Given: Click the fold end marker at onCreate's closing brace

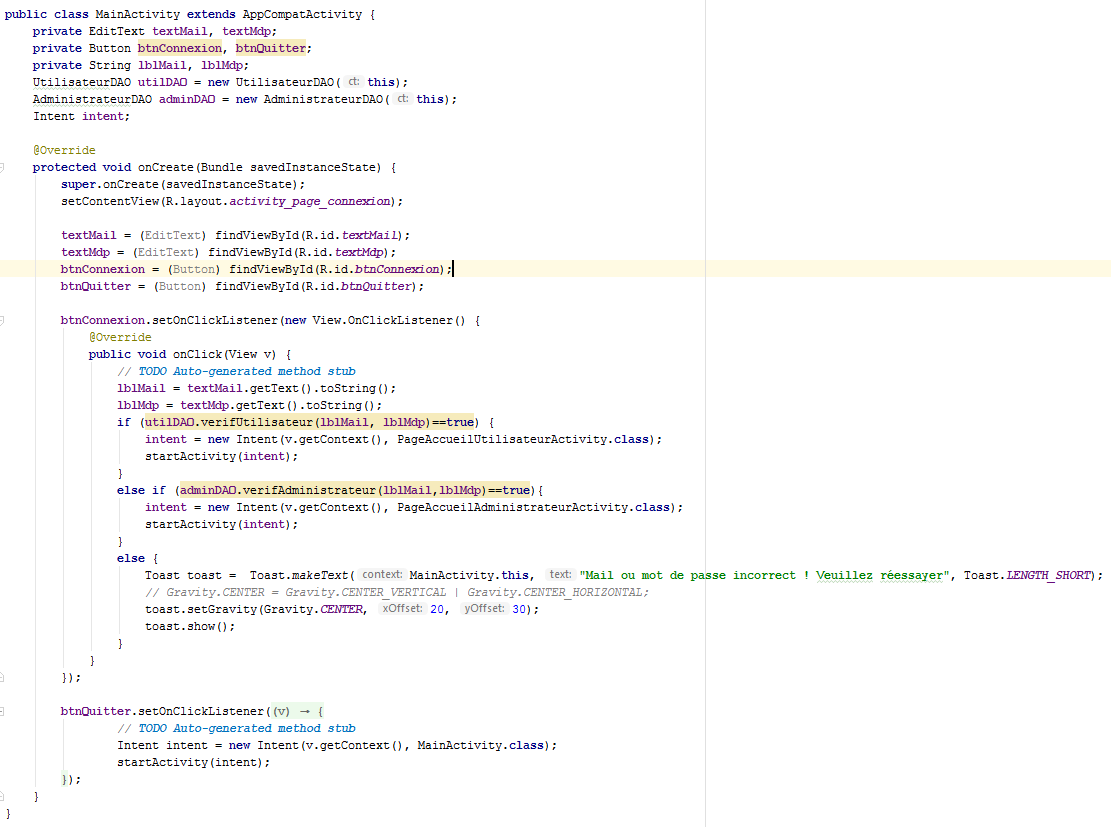Looking at the screenshot, I should (3, 797).
